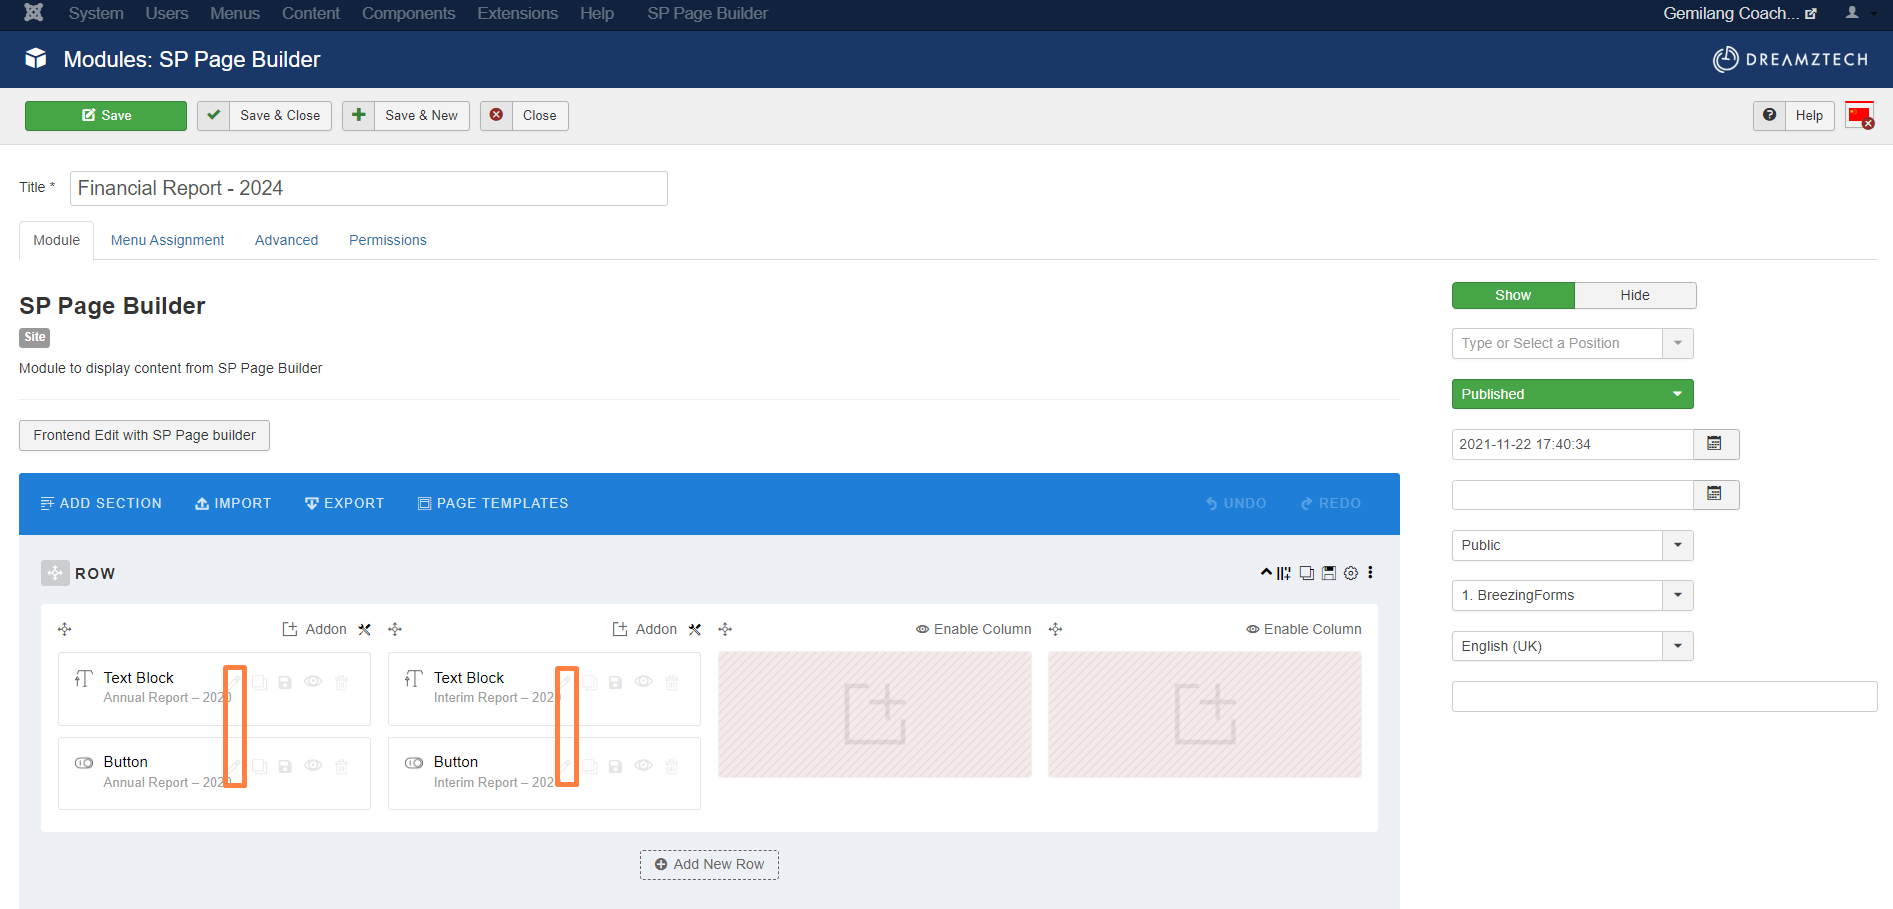Click the red flag language icon
1893x909 pixels.
coord(1860,116)
